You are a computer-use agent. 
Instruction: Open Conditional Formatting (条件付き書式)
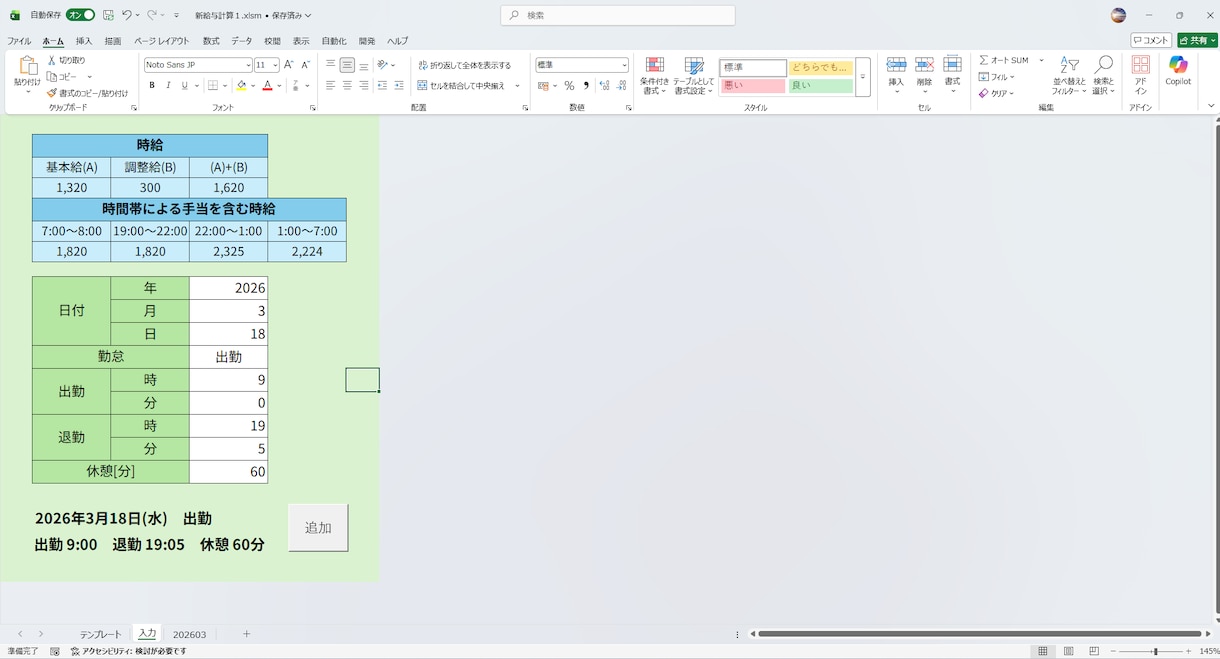coord(654,76)
